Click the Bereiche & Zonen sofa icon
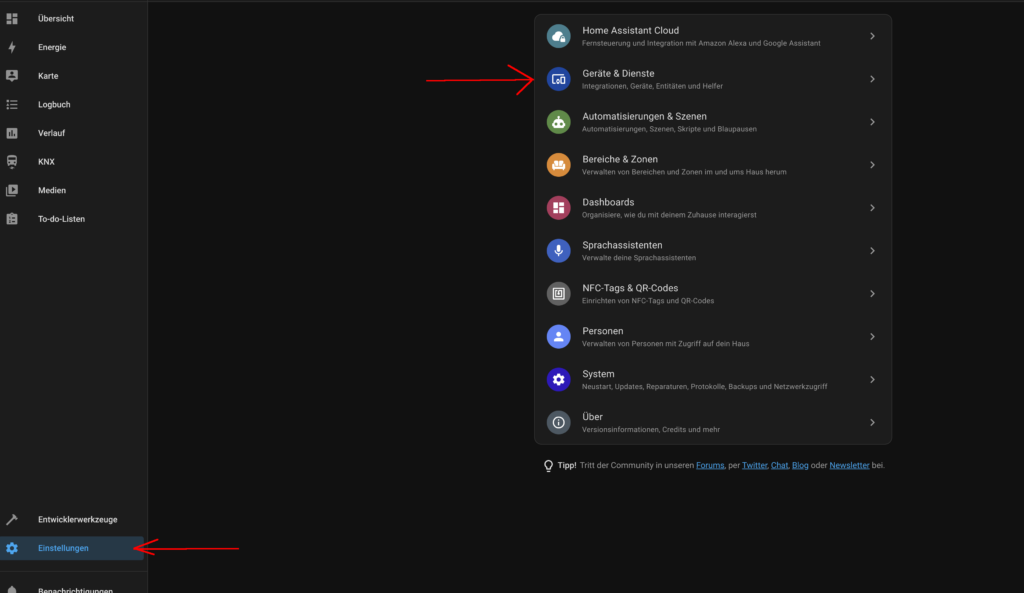The image size is (1024, 593). click(x=558, y=165)
